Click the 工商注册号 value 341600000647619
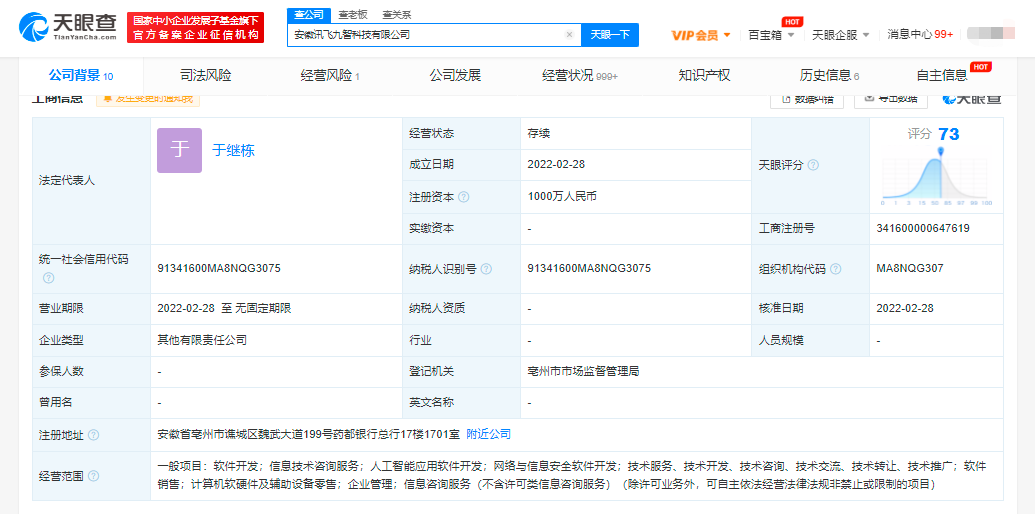This screenshot has height=514, width=1035. pos(923,229)
